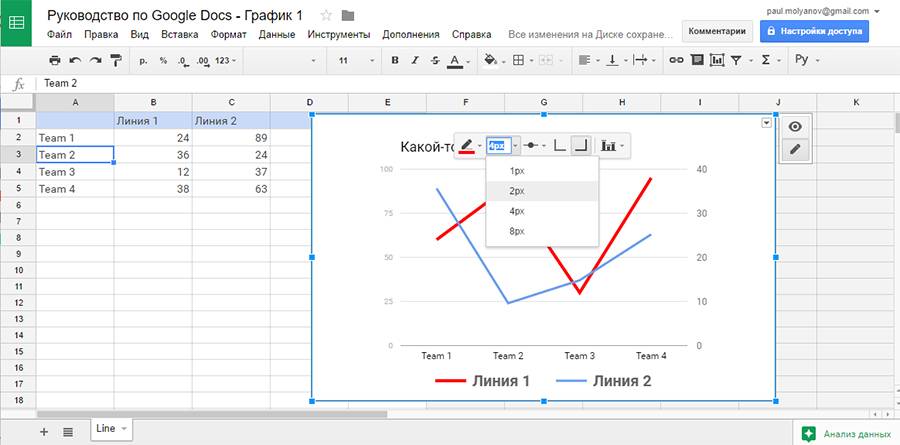Screen dimensions: 900x445
Task: Insert a chart from toolbar
Action: [716, 60]
